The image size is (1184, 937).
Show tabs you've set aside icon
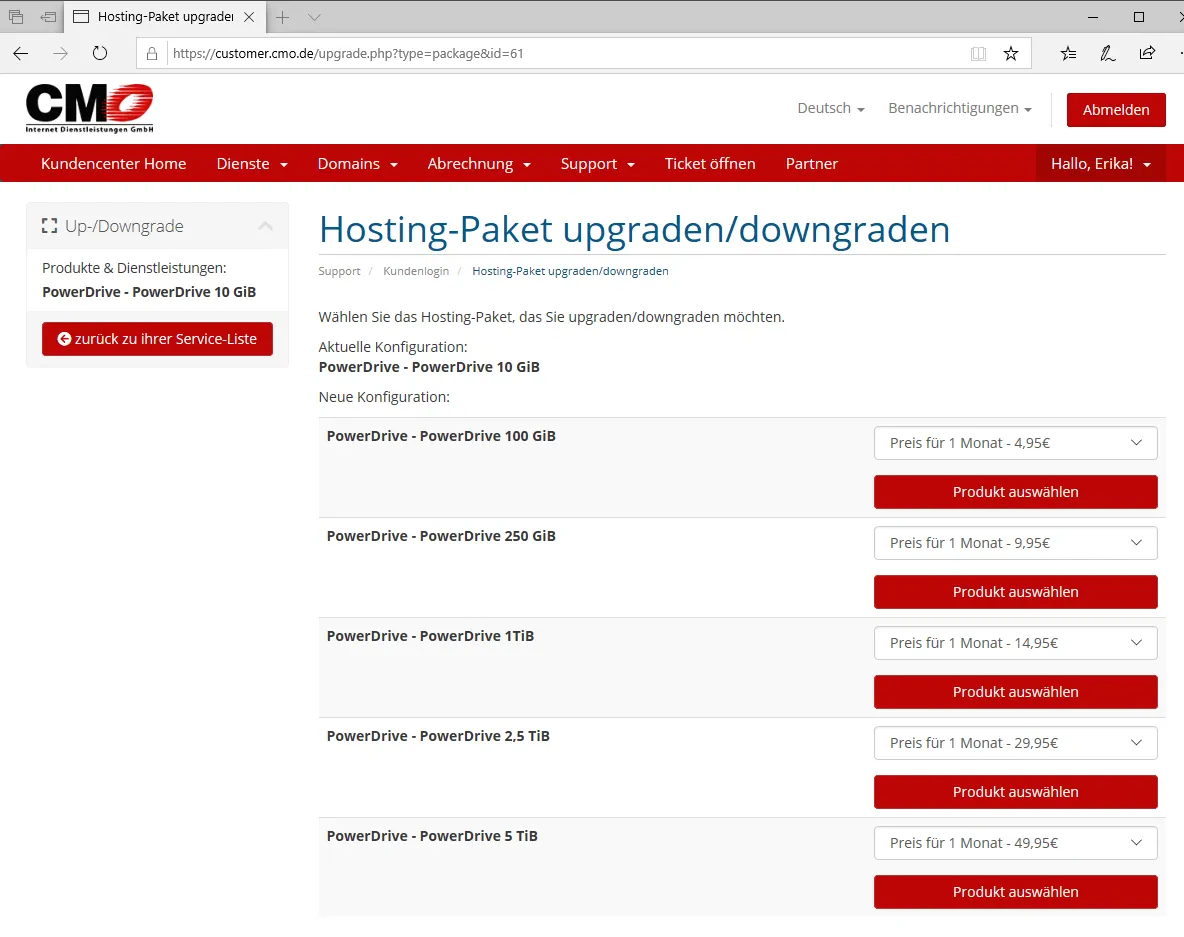tap(16, 17)
